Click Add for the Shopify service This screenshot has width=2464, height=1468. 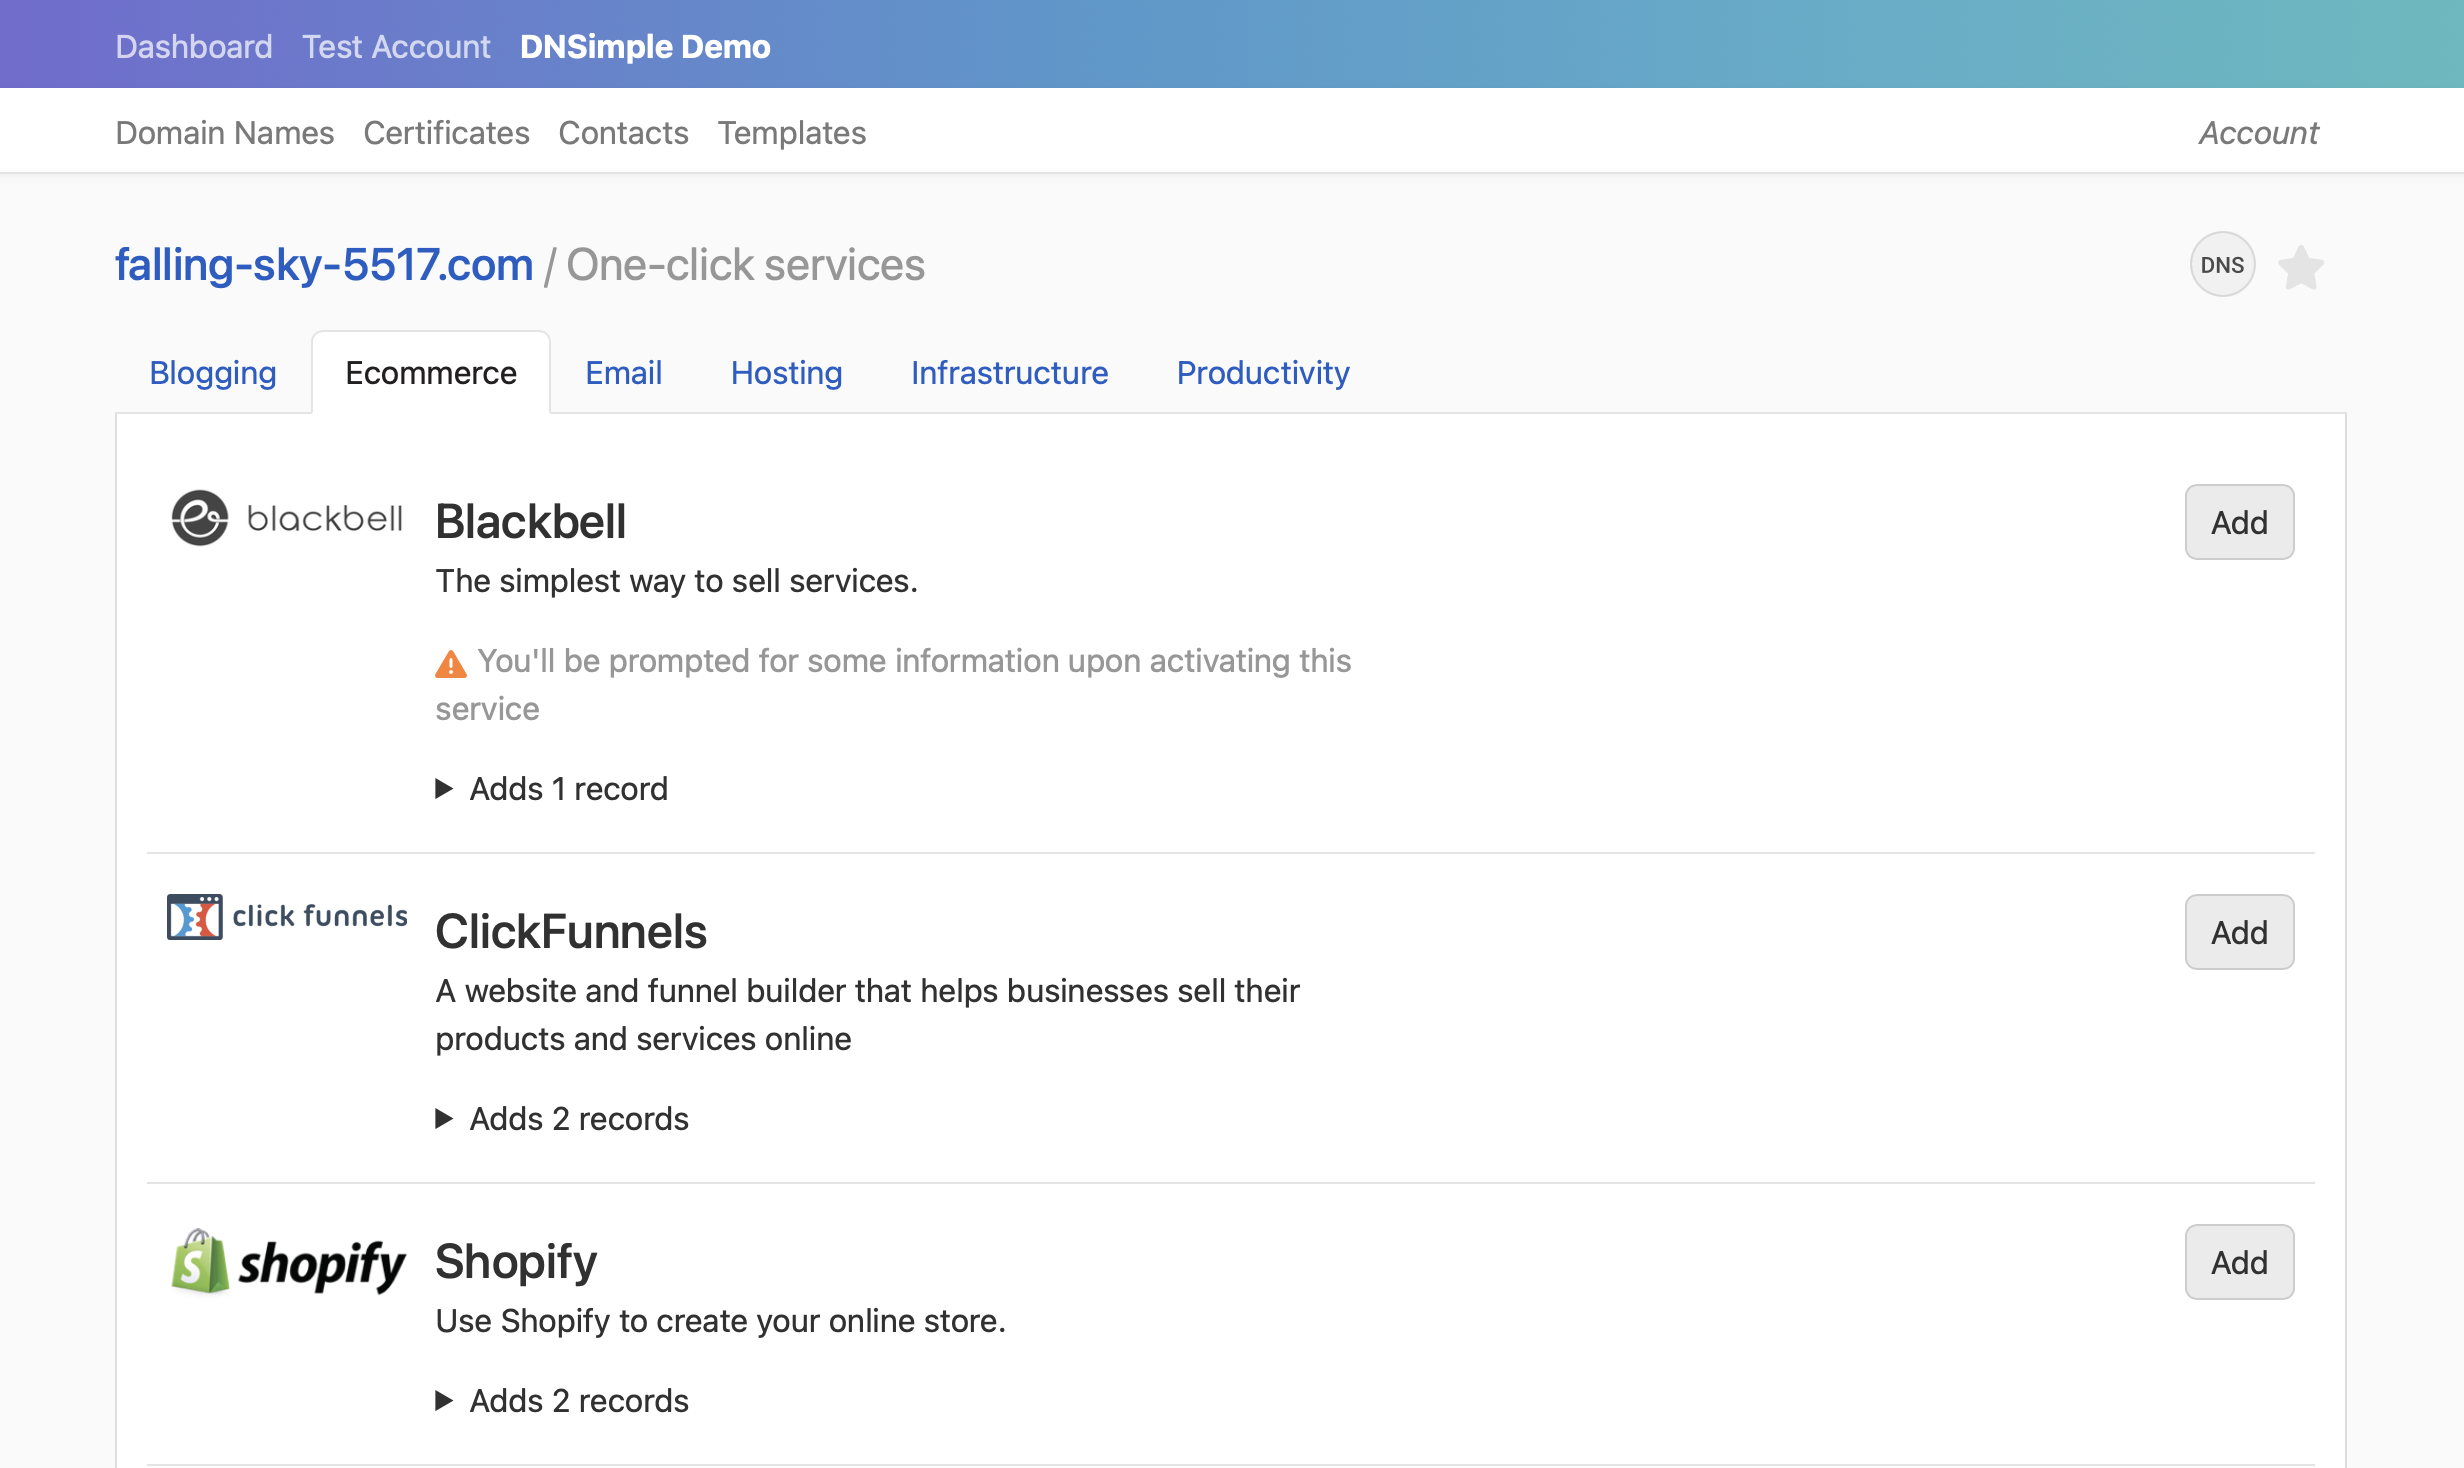2239,1261
